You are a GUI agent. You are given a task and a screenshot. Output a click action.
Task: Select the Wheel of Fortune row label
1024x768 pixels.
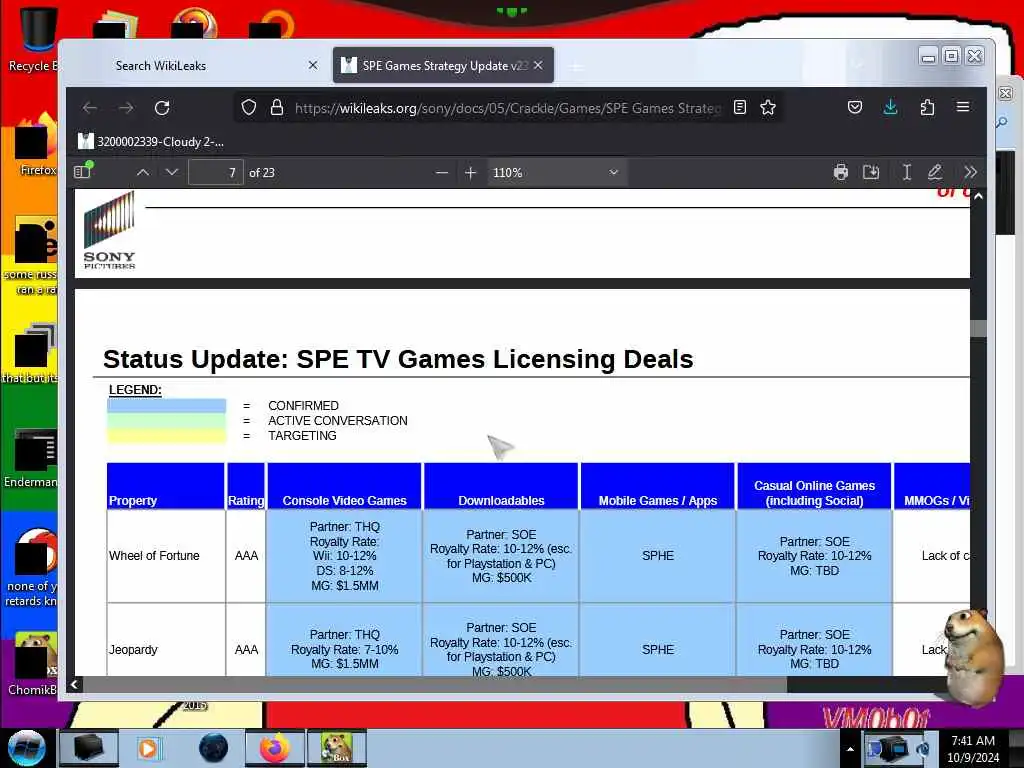point(154,556)
